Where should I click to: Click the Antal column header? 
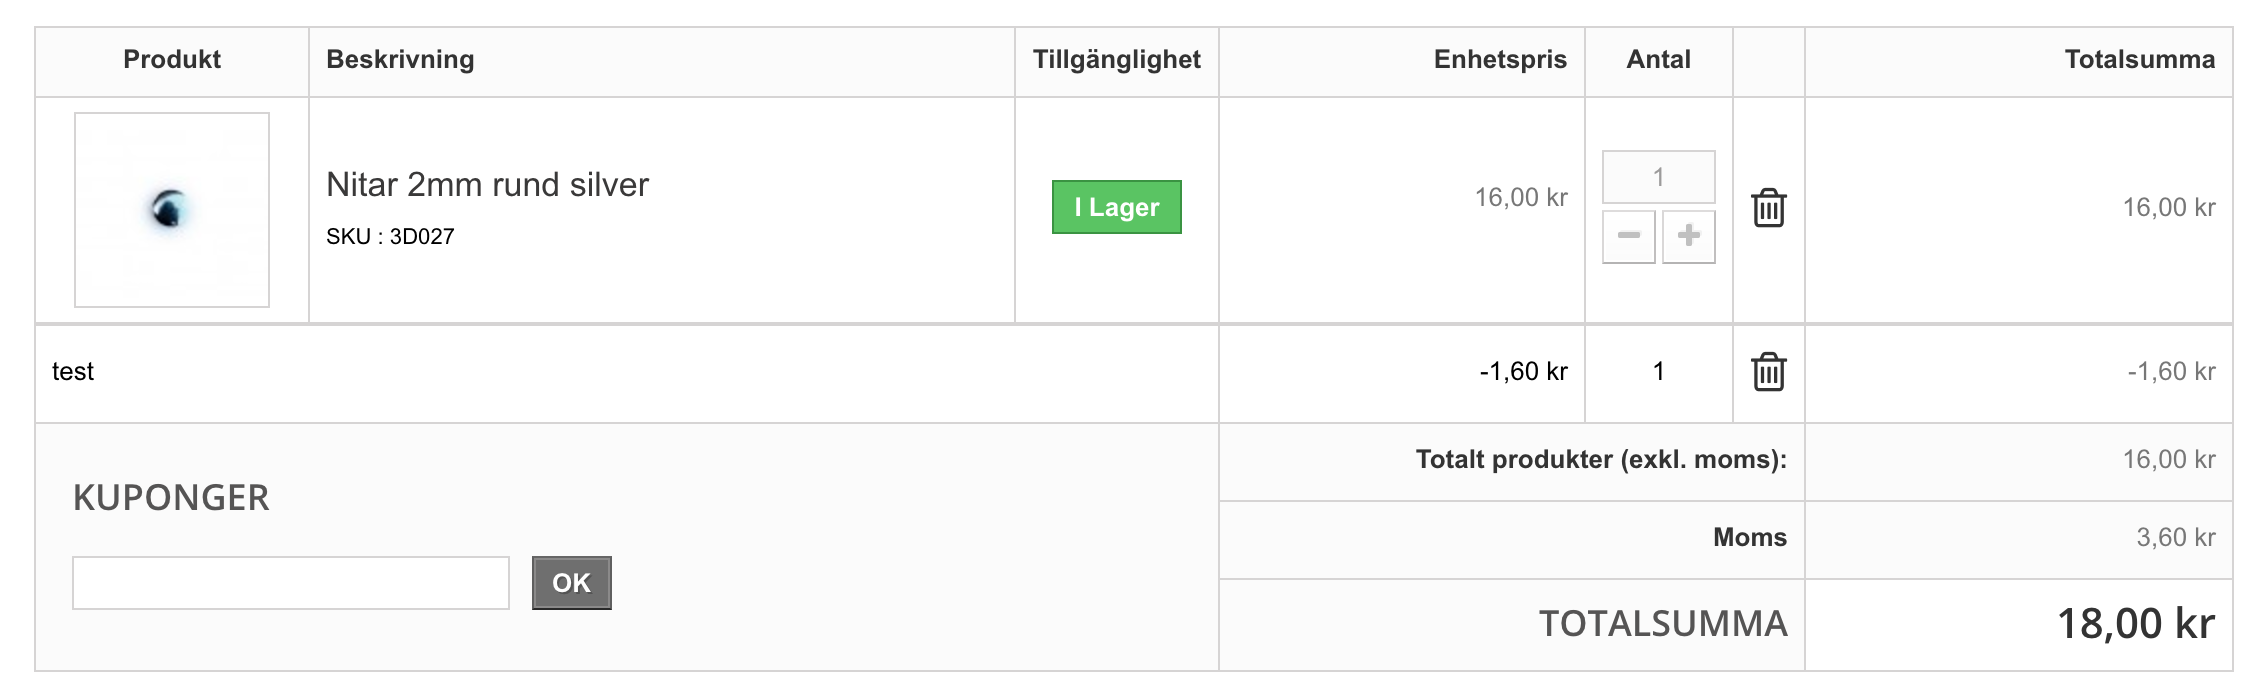(x=1658, y=60)
